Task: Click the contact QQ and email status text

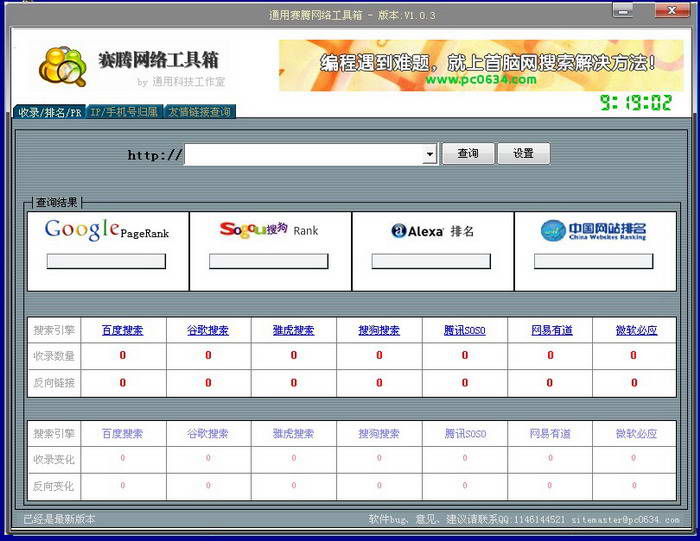Action: tap(524, 520)
